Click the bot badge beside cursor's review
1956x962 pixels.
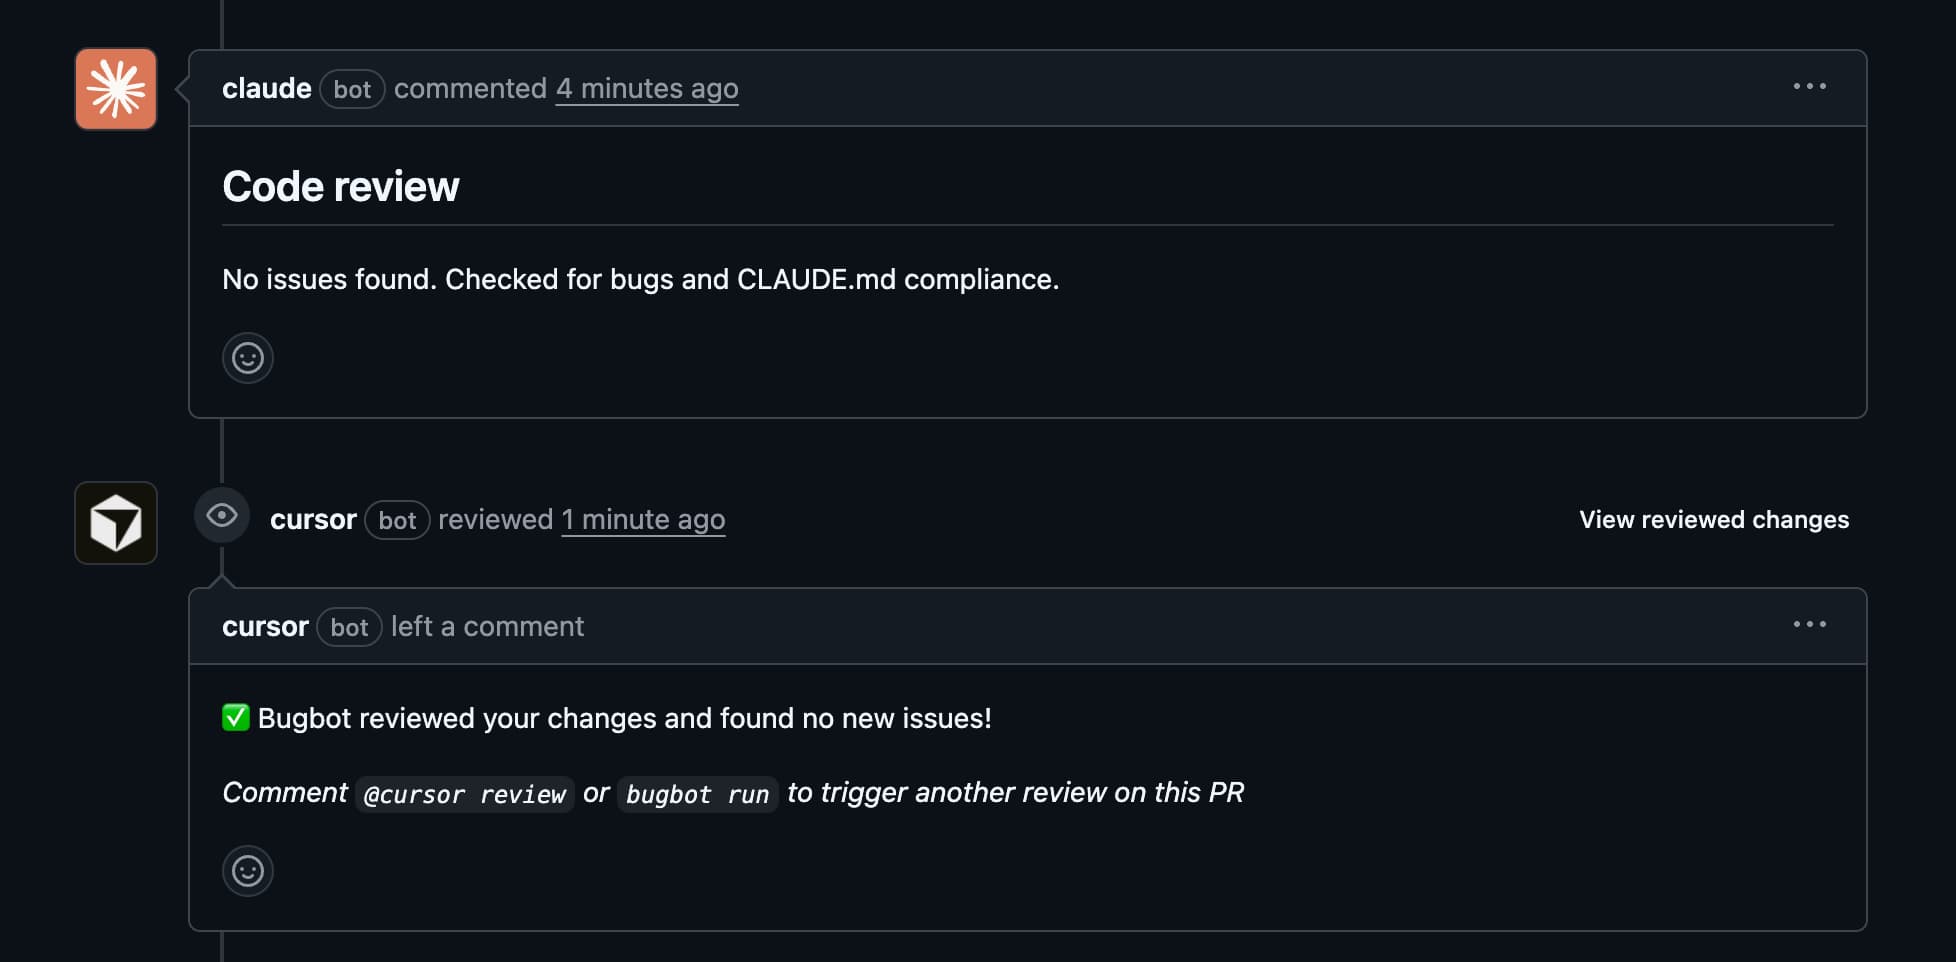point(397,520)
